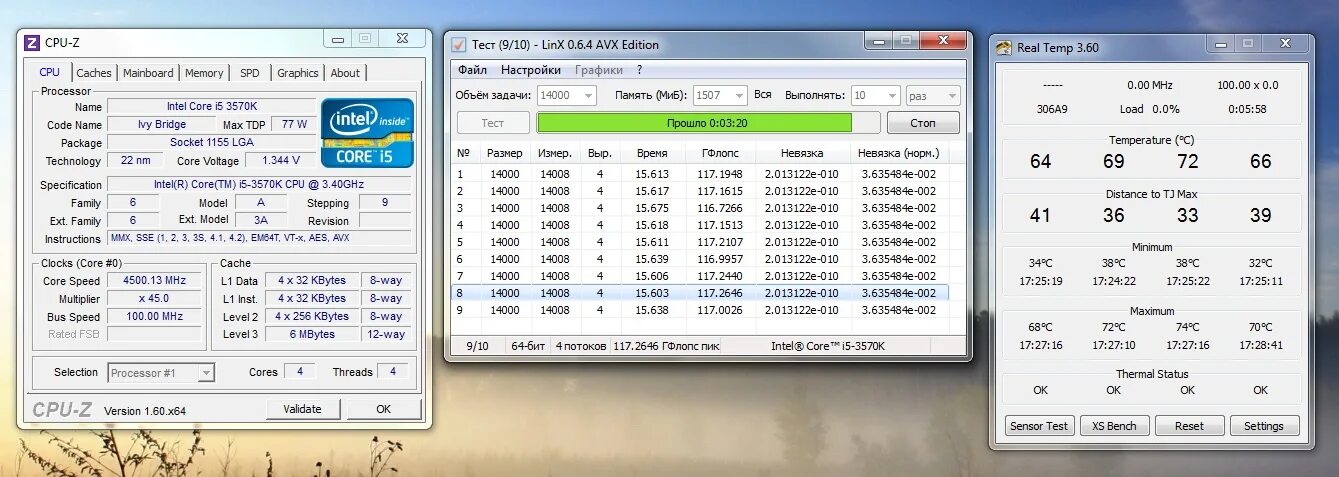
Task: Click the LinX checkmark title icon
Action: click(459, 45)
